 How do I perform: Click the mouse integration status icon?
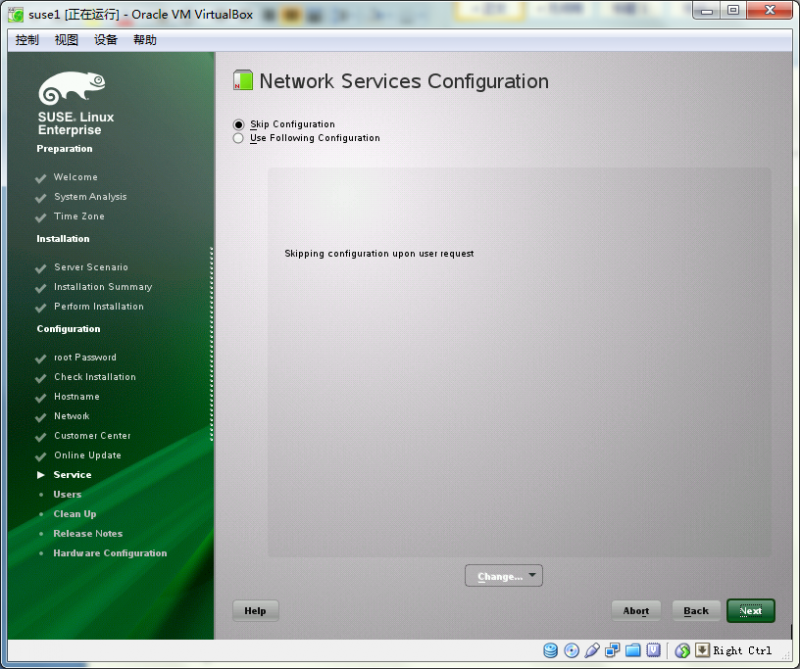coord(681,650)
